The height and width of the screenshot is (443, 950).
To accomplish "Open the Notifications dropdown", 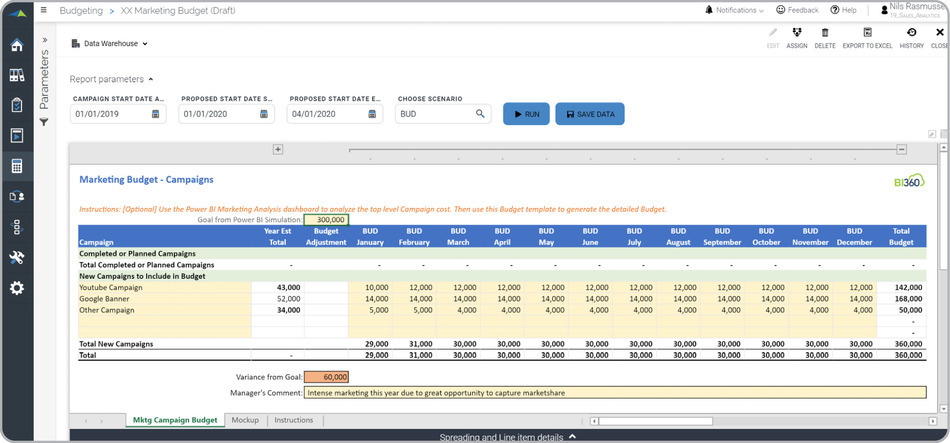I will [x=734, y=10].
